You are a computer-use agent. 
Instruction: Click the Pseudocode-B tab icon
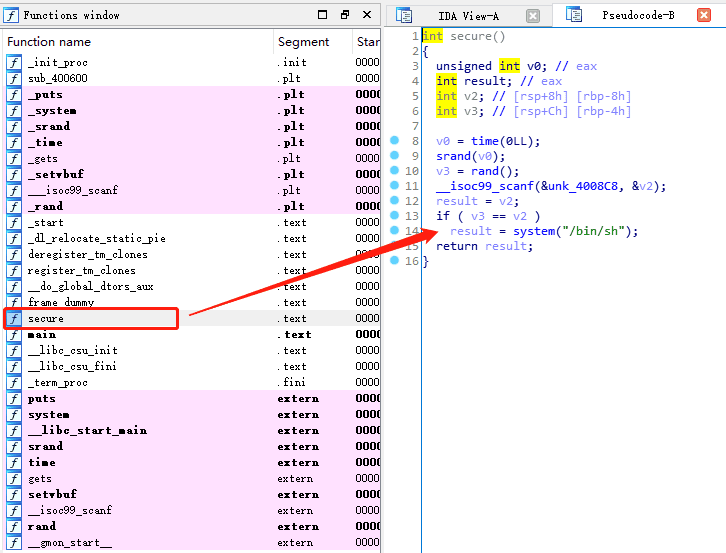pyautogui.click(x=574, y=15)
